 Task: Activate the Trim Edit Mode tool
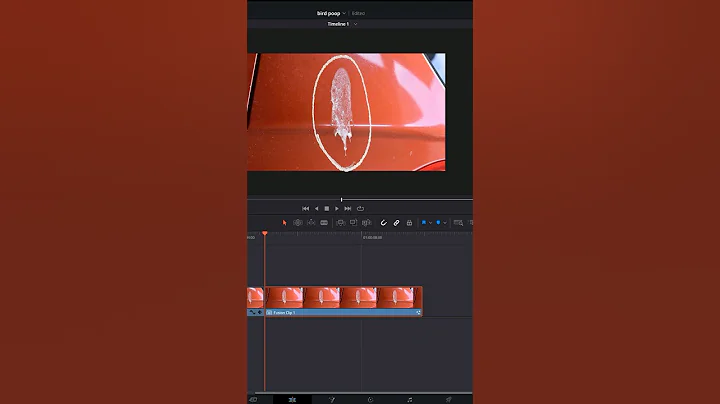tap(298, 223)
